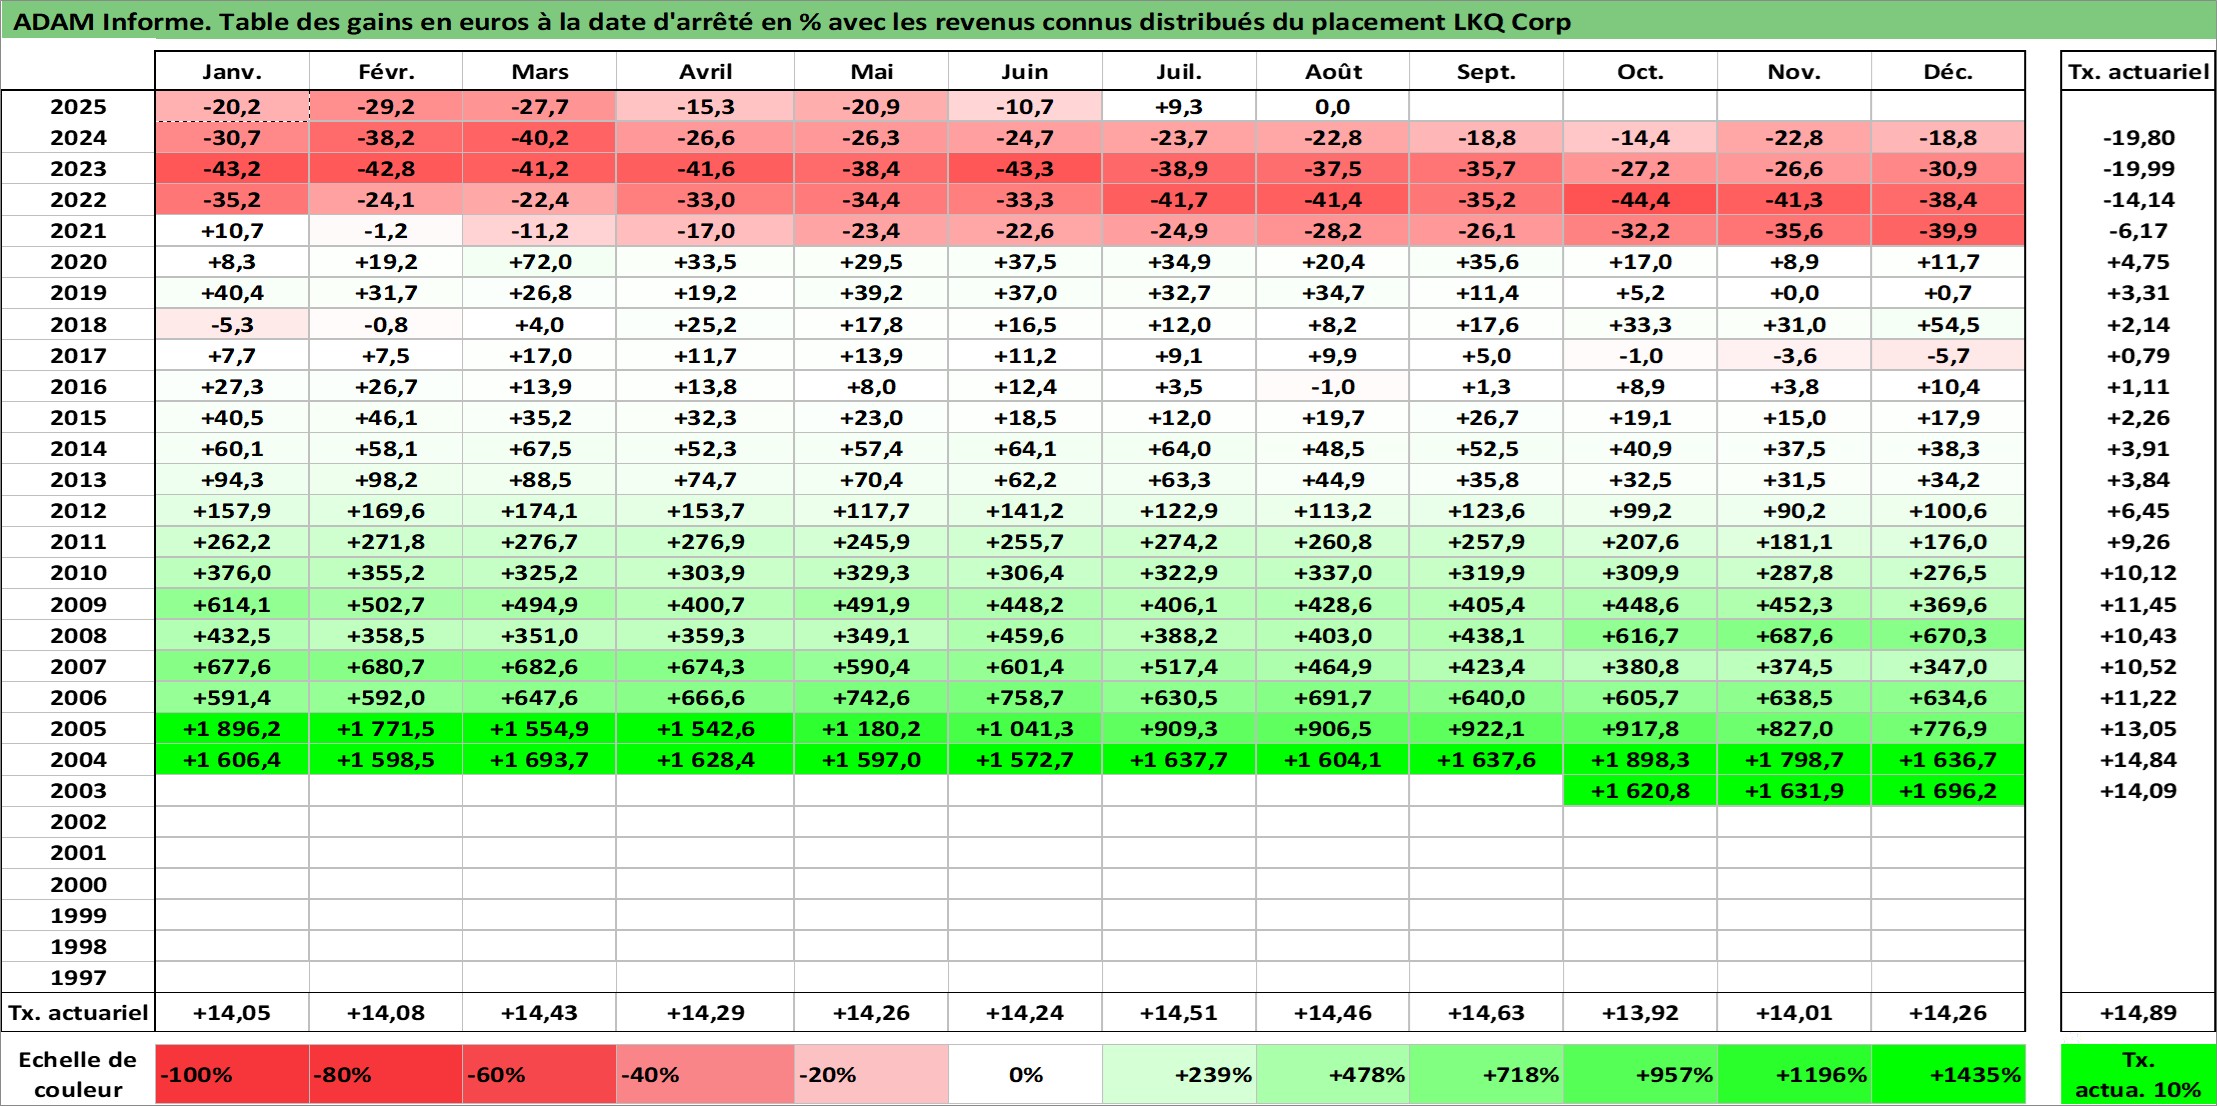
Task: Click the bottom rate +13,92 under Oct.
Action: (x=1640, y=1013)
